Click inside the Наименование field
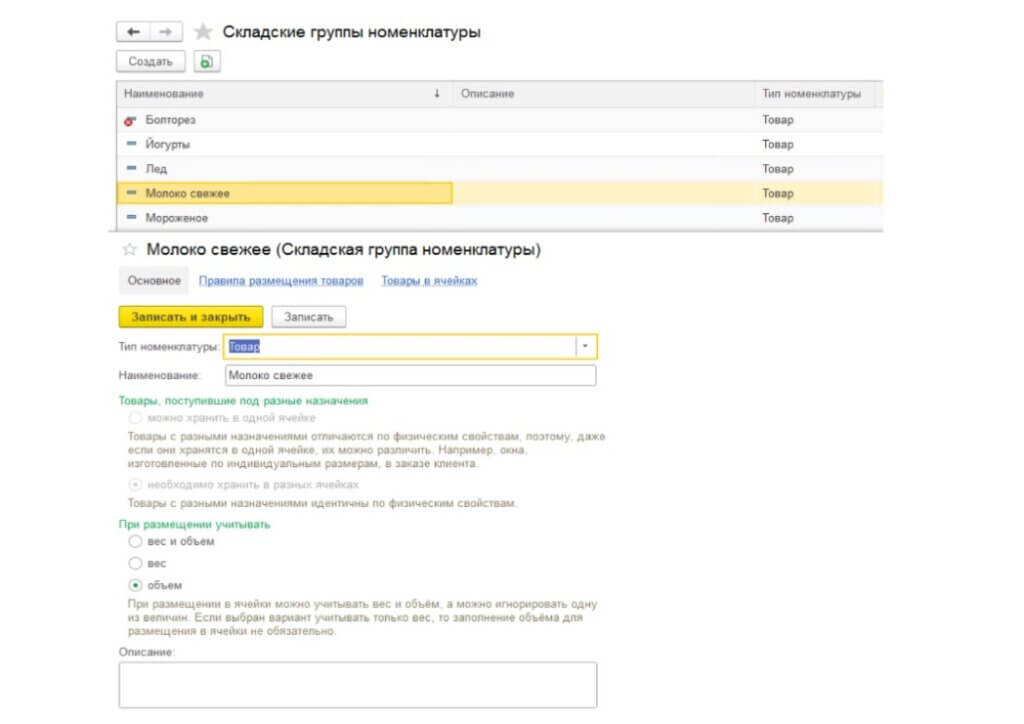 coord(400,375)
